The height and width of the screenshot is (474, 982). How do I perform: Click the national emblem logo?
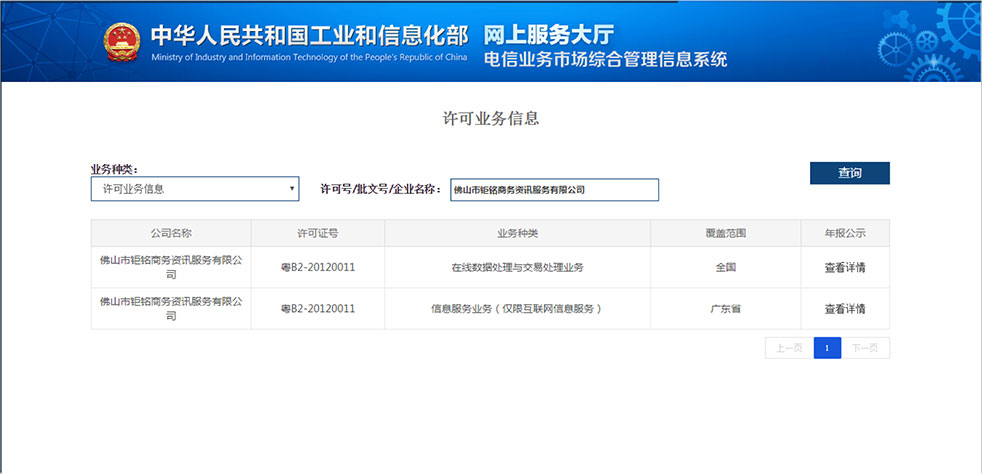coord(122,43)
